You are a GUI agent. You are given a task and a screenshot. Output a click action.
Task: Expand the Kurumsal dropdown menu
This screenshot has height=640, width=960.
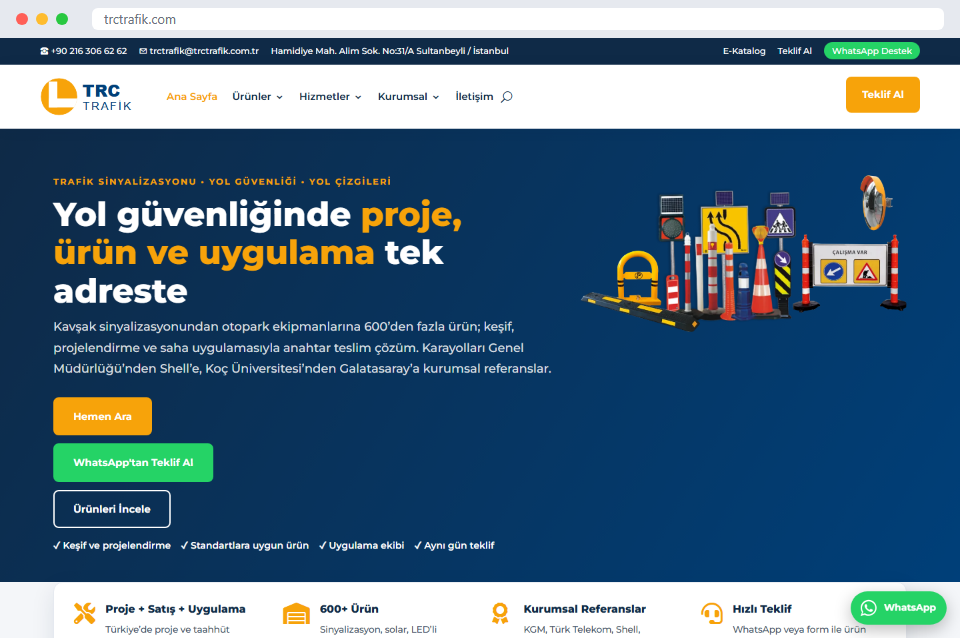coord(408,97)
